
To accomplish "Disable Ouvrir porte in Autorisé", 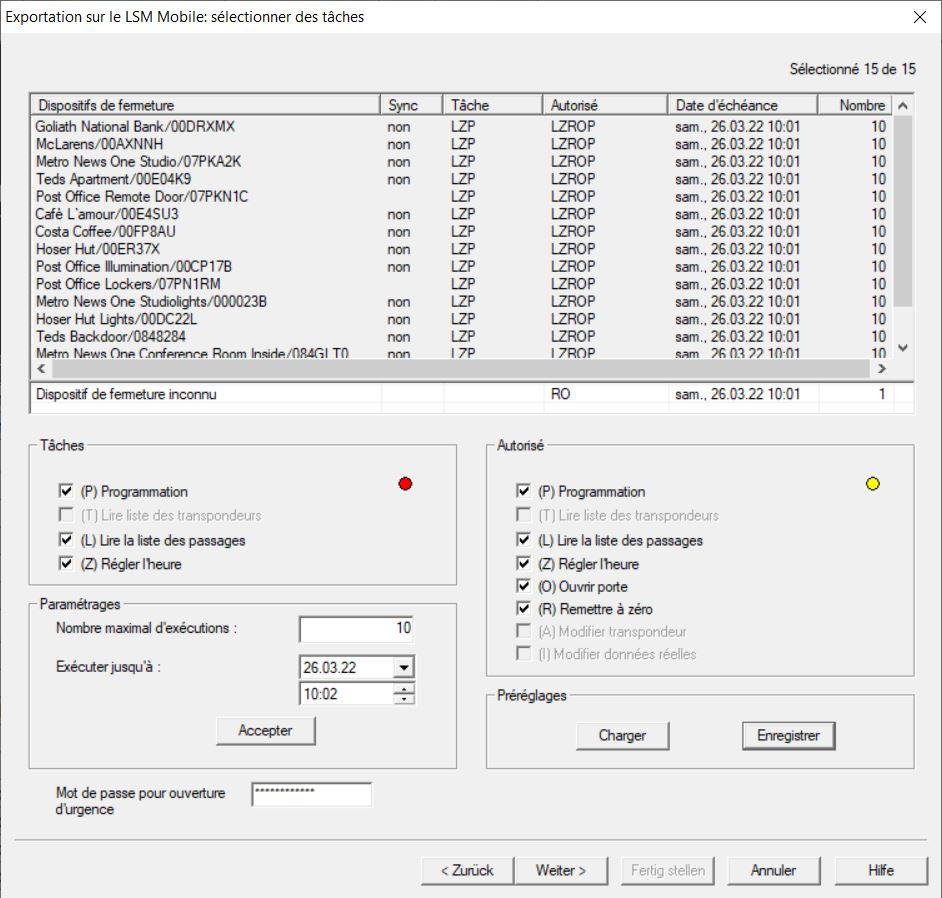I will pyautogui.click(x=523, y=586).
